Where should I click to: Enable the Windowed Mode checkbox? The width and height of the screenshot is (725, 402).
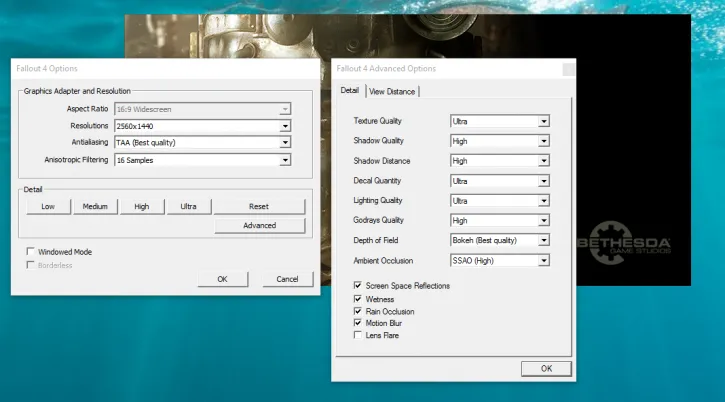point(31,252)
